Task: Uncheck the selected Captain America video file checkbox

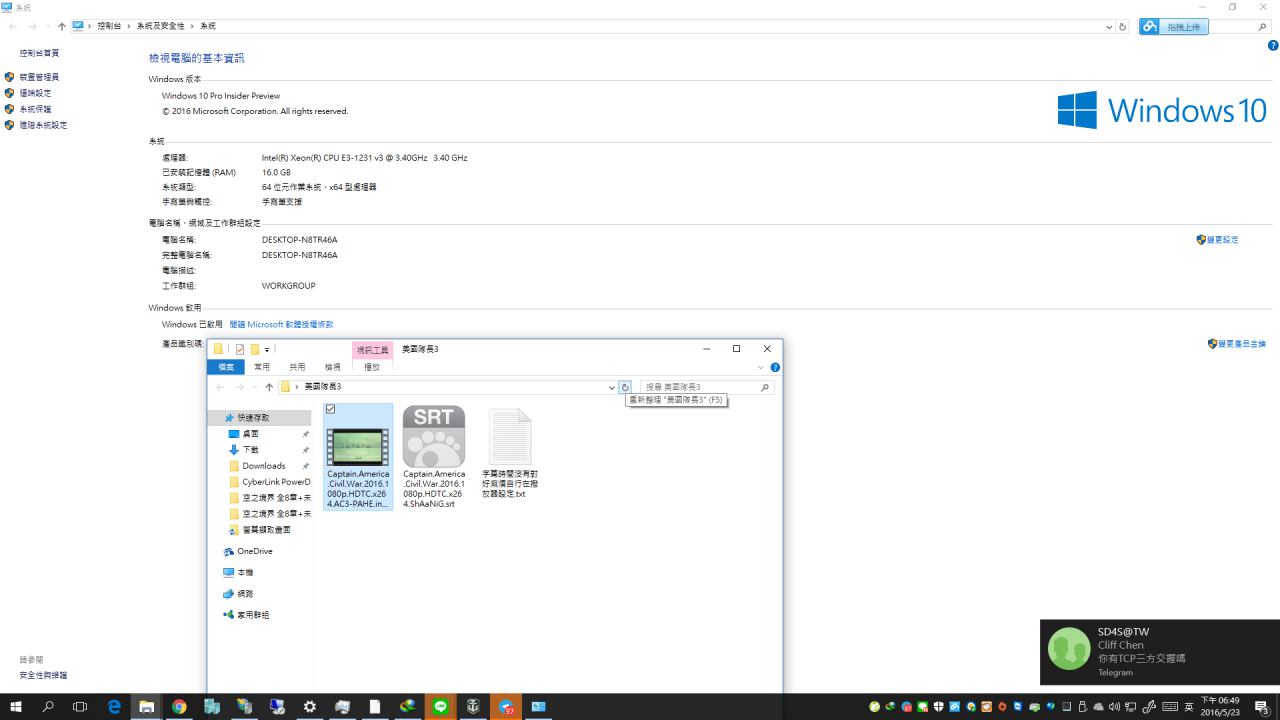Action: [x=331, y=409]
